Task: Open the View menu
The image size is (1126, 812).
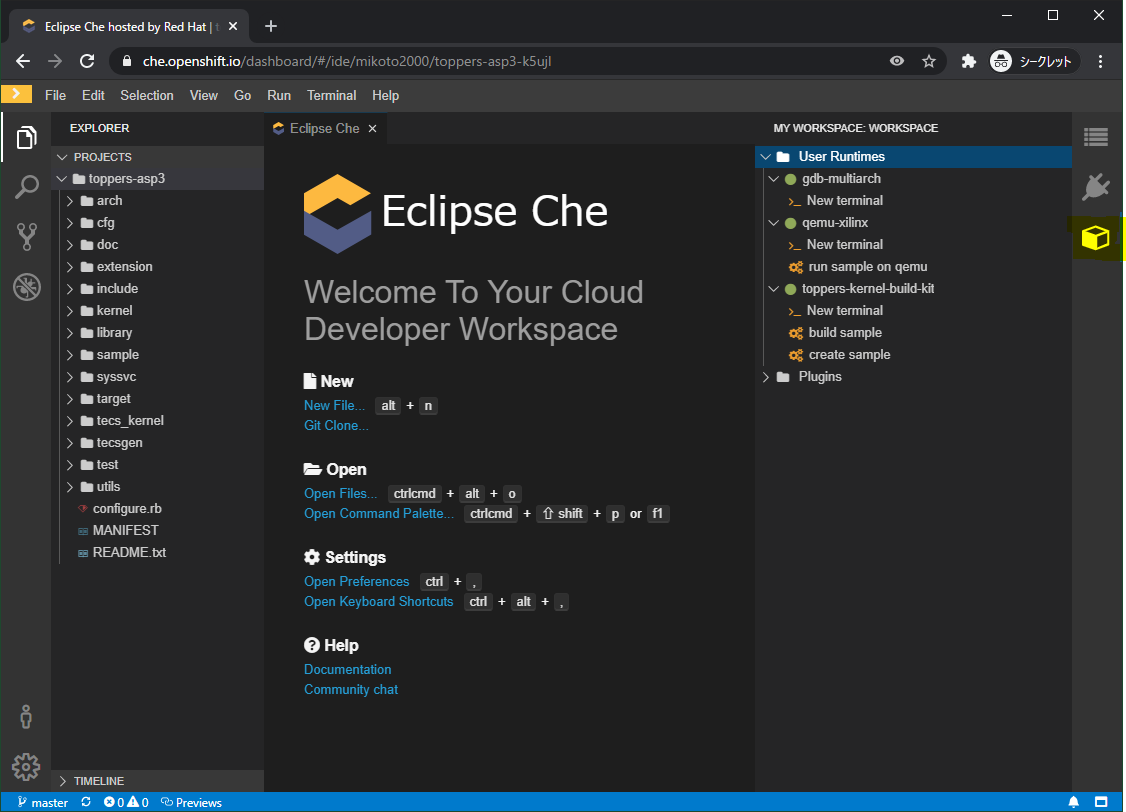Action: [203, 95]
